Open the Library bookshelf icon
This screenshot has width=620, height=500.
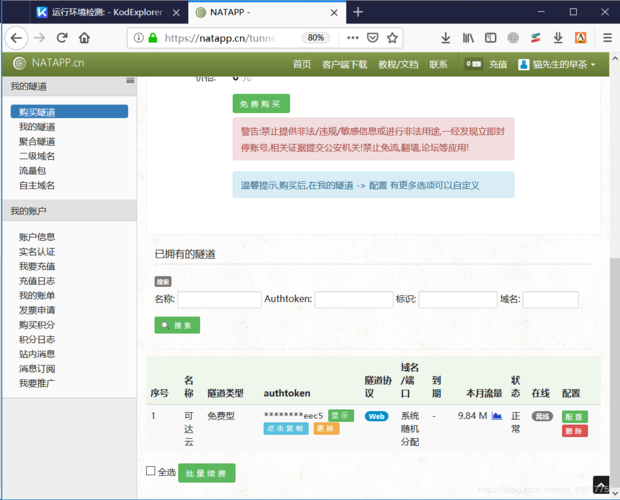pos(468,38)
